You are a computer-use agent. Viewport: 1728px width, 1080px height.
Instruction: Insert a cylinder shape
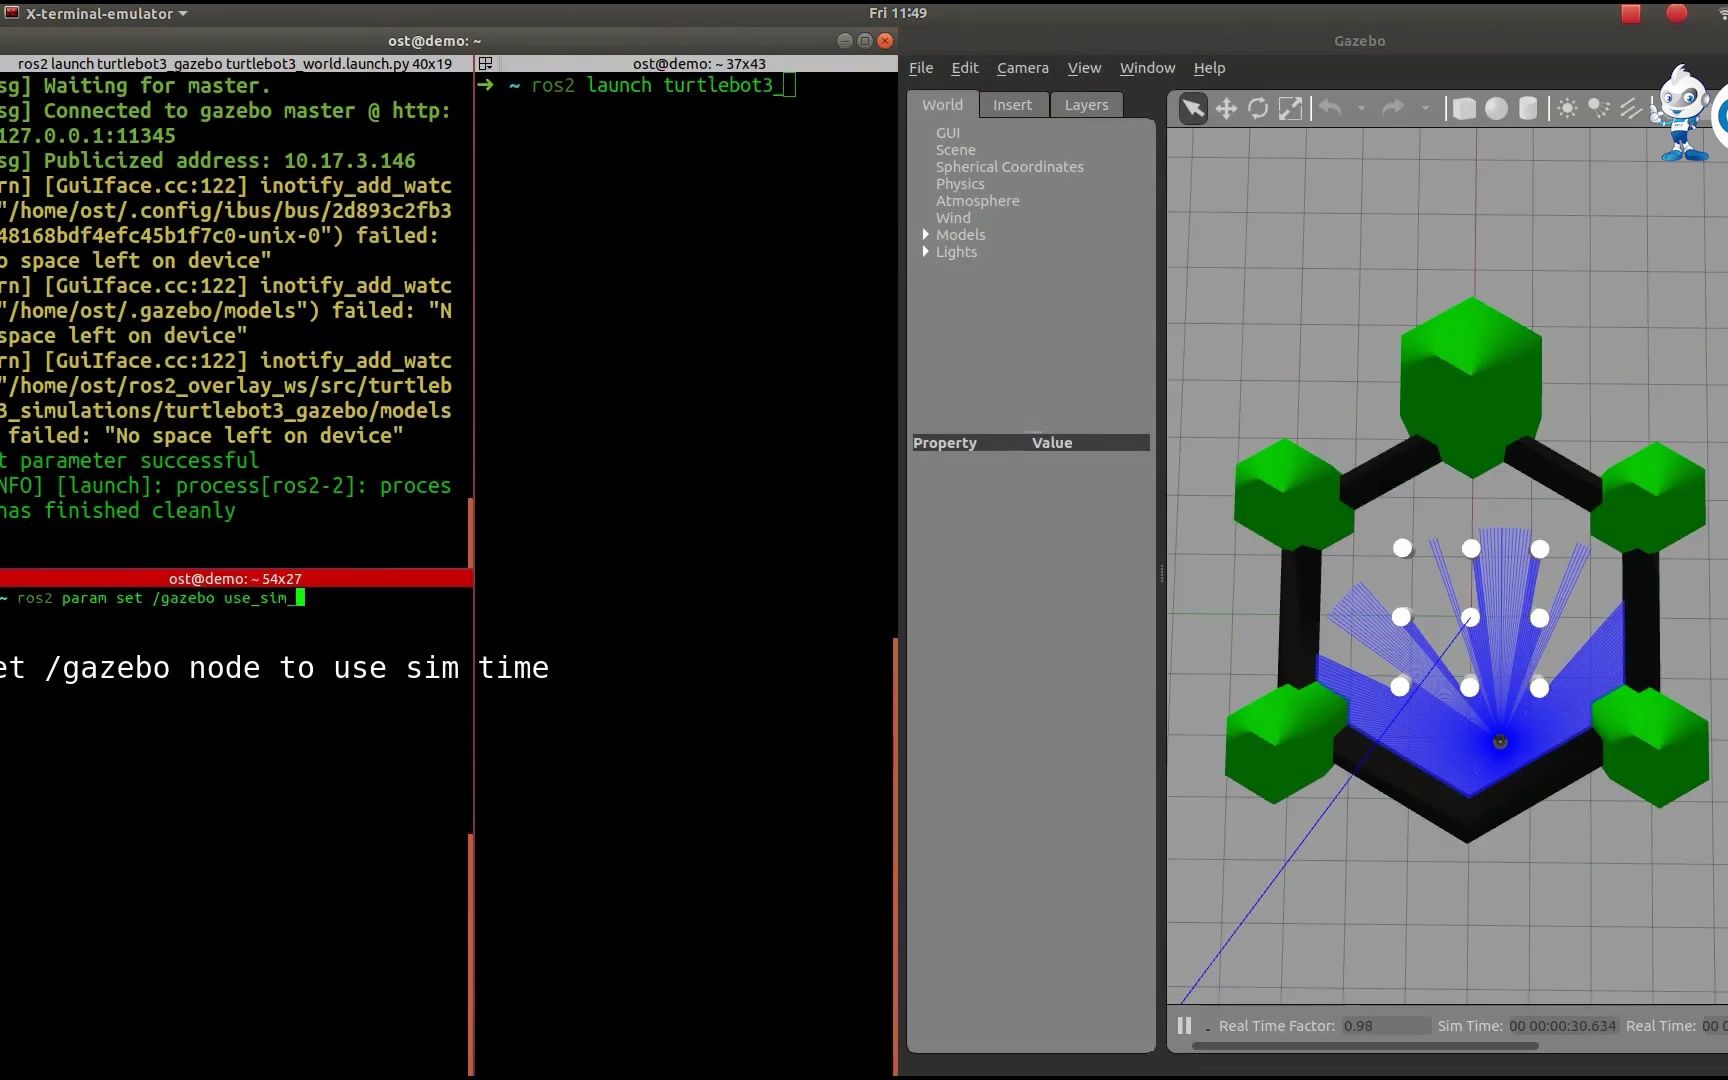(1528, 108)
